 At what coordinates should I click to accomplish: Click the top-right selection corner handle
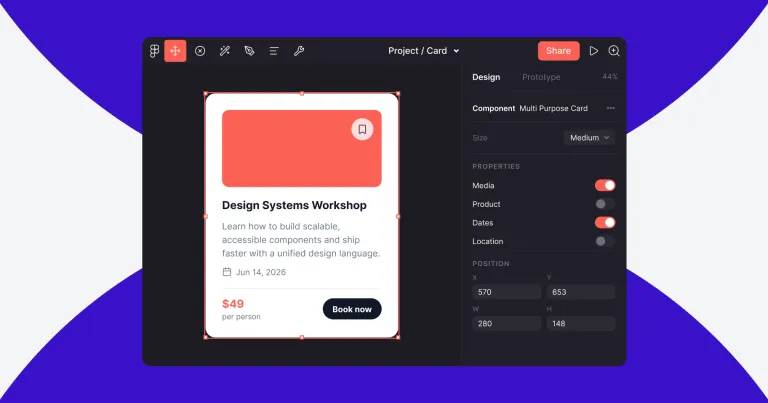click(x=398, y=94)
